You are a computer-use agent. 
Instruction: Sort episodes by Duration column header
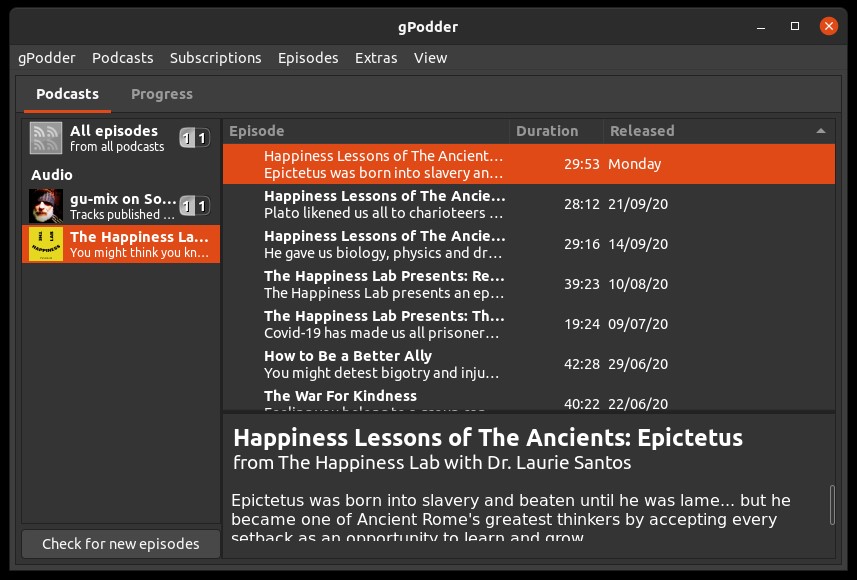click(547, 131)
